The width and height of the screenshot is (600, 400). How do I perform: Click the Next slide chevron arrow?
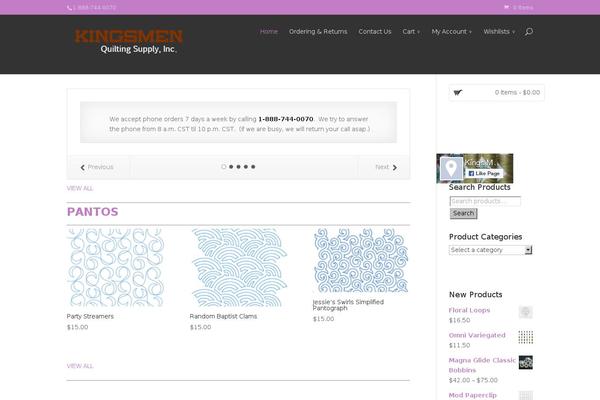[x=395, y=167]
